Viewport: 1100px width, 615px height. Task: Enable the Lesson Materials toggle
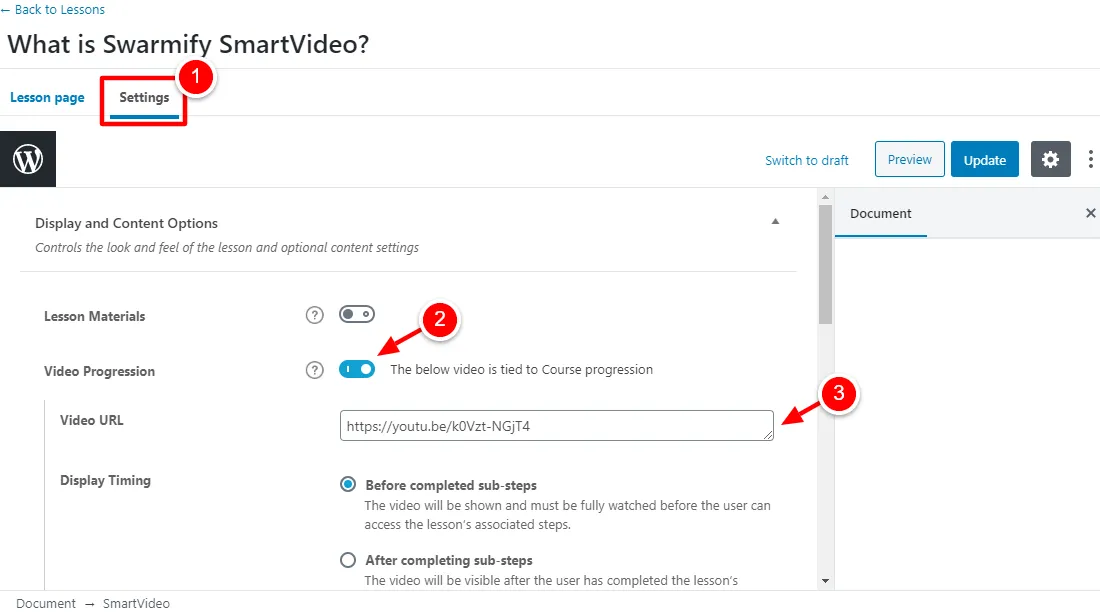coord(357,314)
